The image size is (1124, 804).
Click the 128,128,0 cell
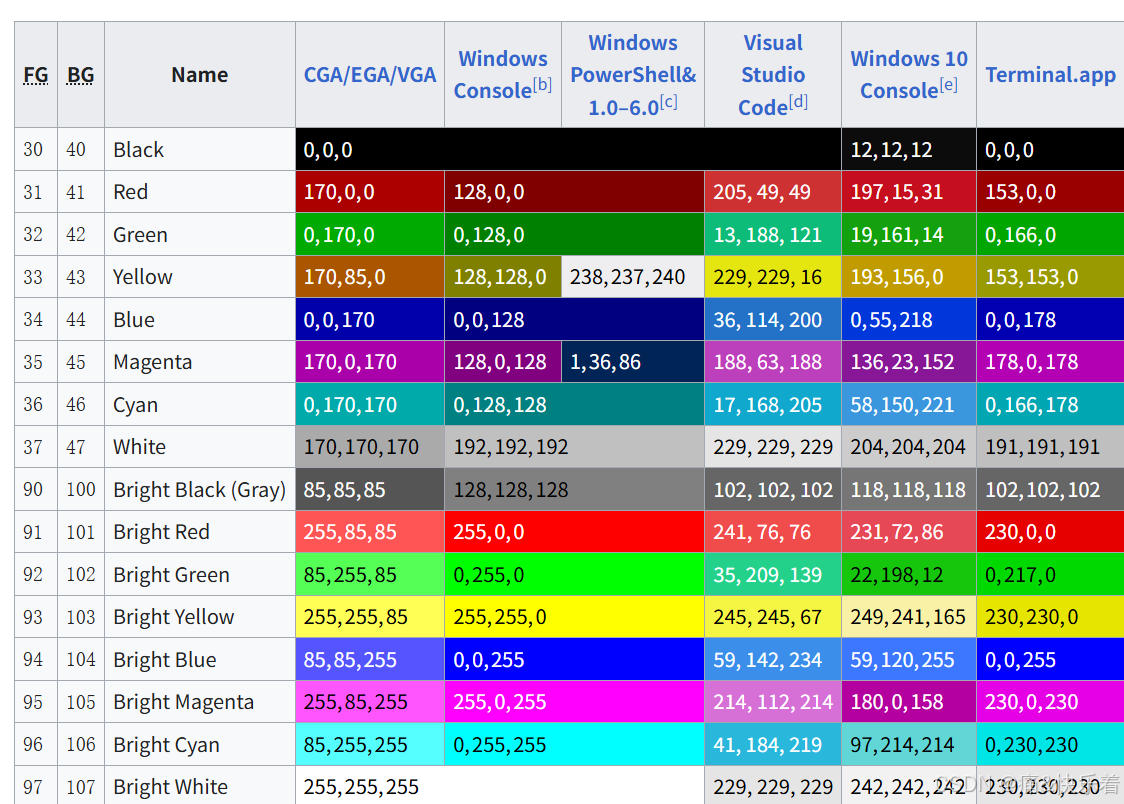pyautogui.click(x=503, y=277)
